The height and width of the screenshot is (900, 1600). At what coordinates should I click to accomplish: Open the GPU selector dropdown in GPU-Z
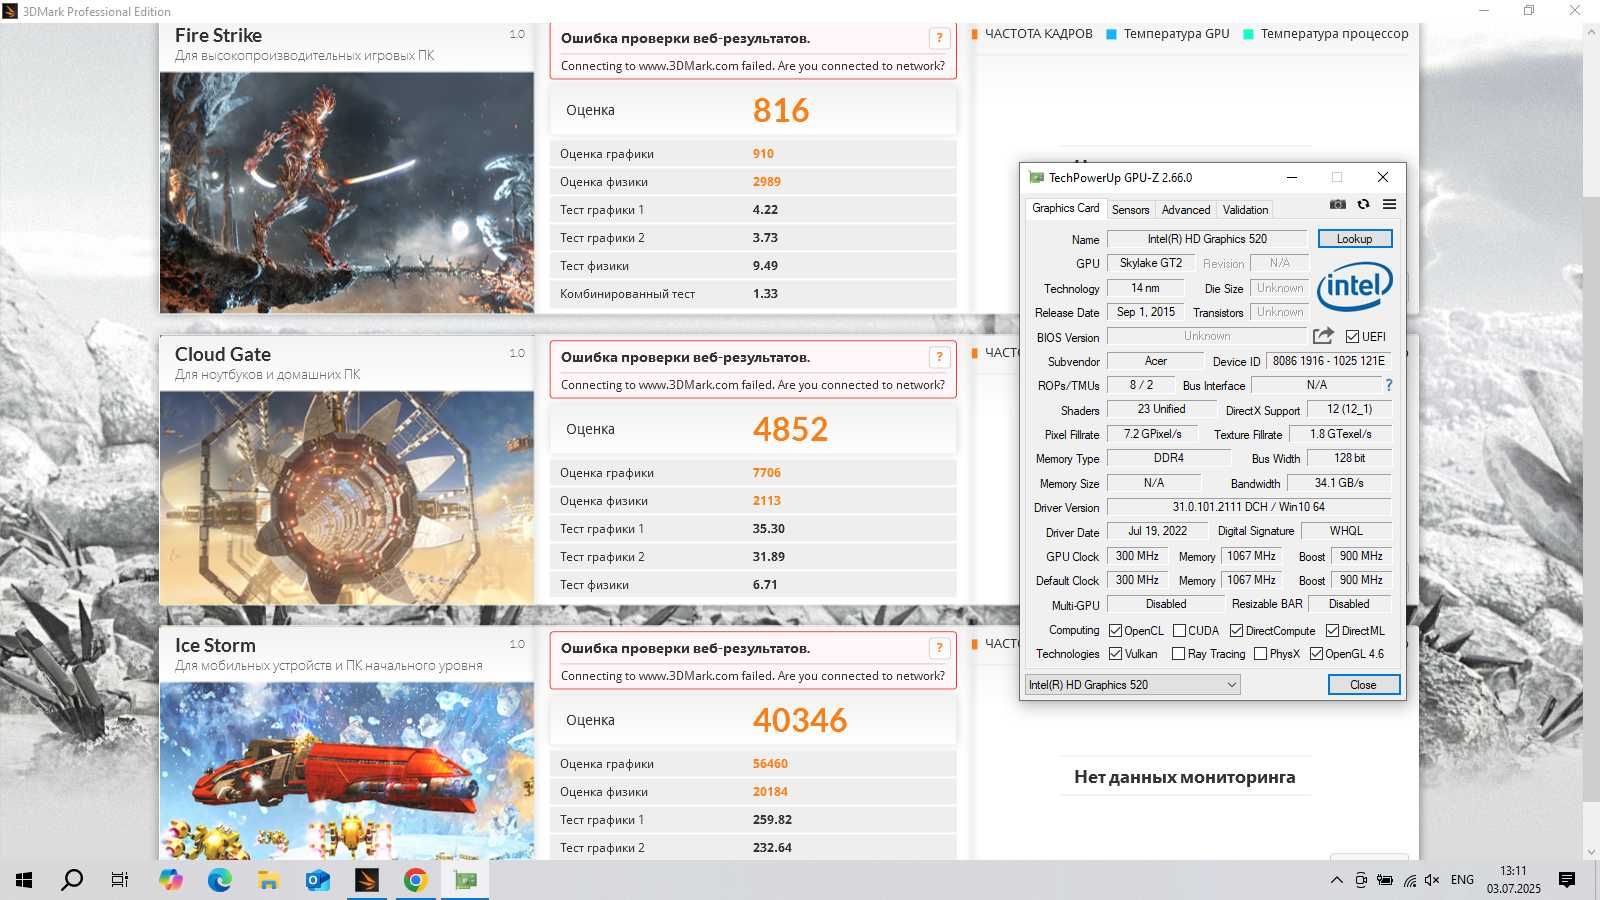[1133, 684]
